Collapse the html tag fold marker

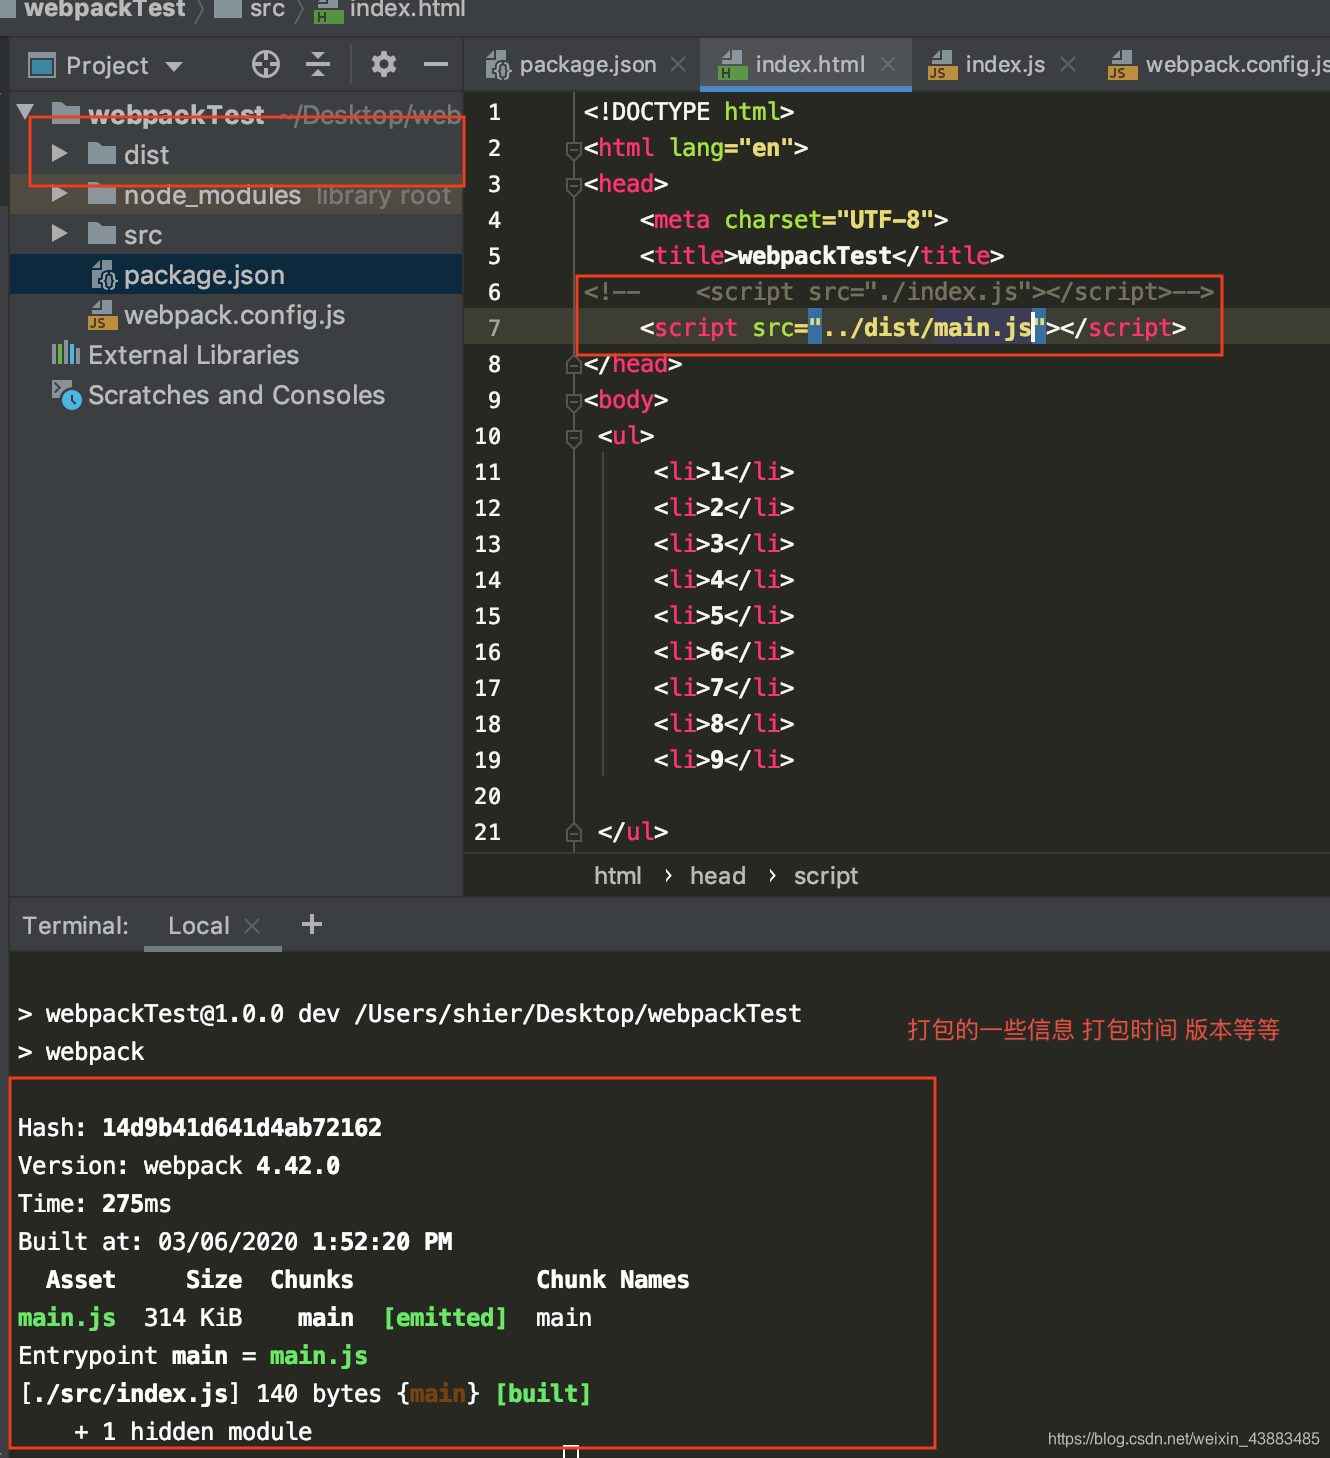pyautogui.click(x=574, y=150)
